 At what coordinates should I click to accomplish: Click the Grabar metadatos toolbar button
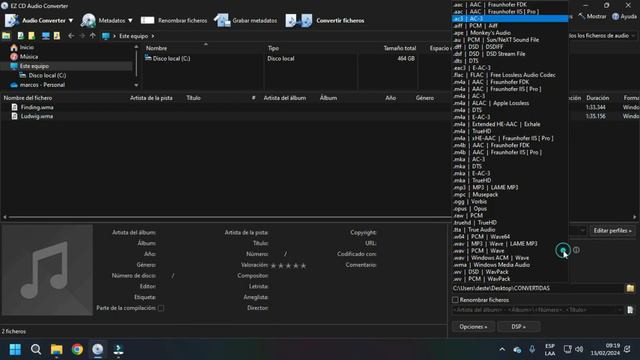click(x=245, y=20)
